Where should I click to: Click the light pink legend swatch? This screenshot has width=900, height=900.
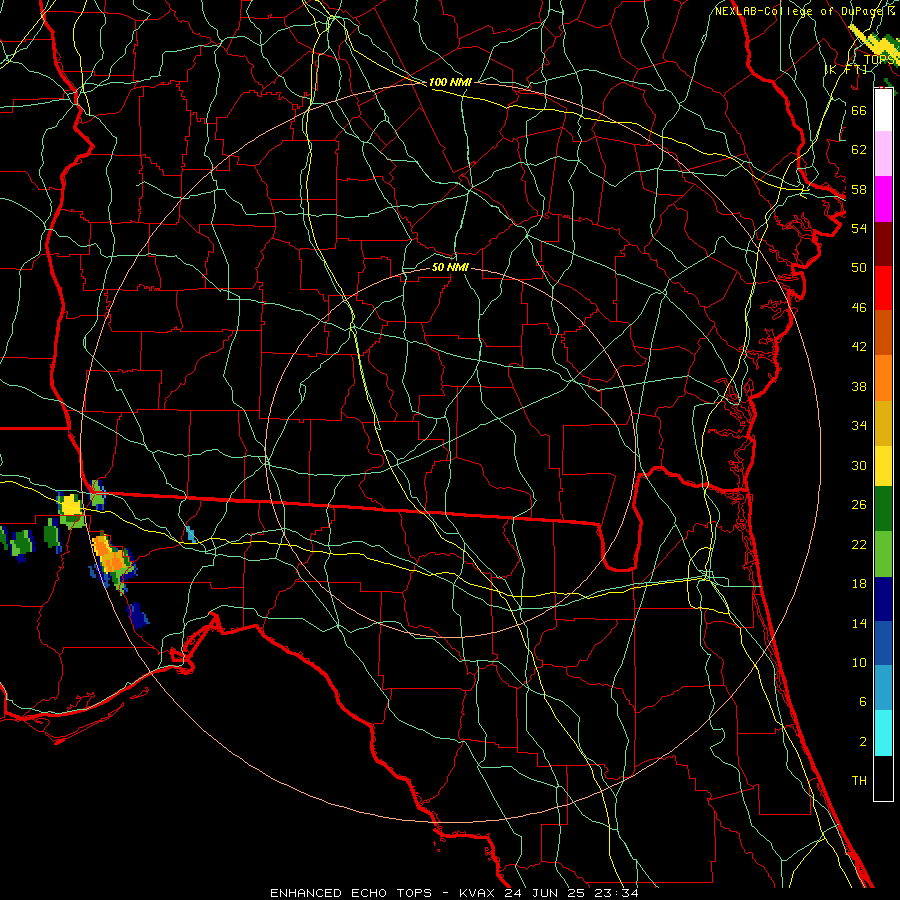point(883,154)
